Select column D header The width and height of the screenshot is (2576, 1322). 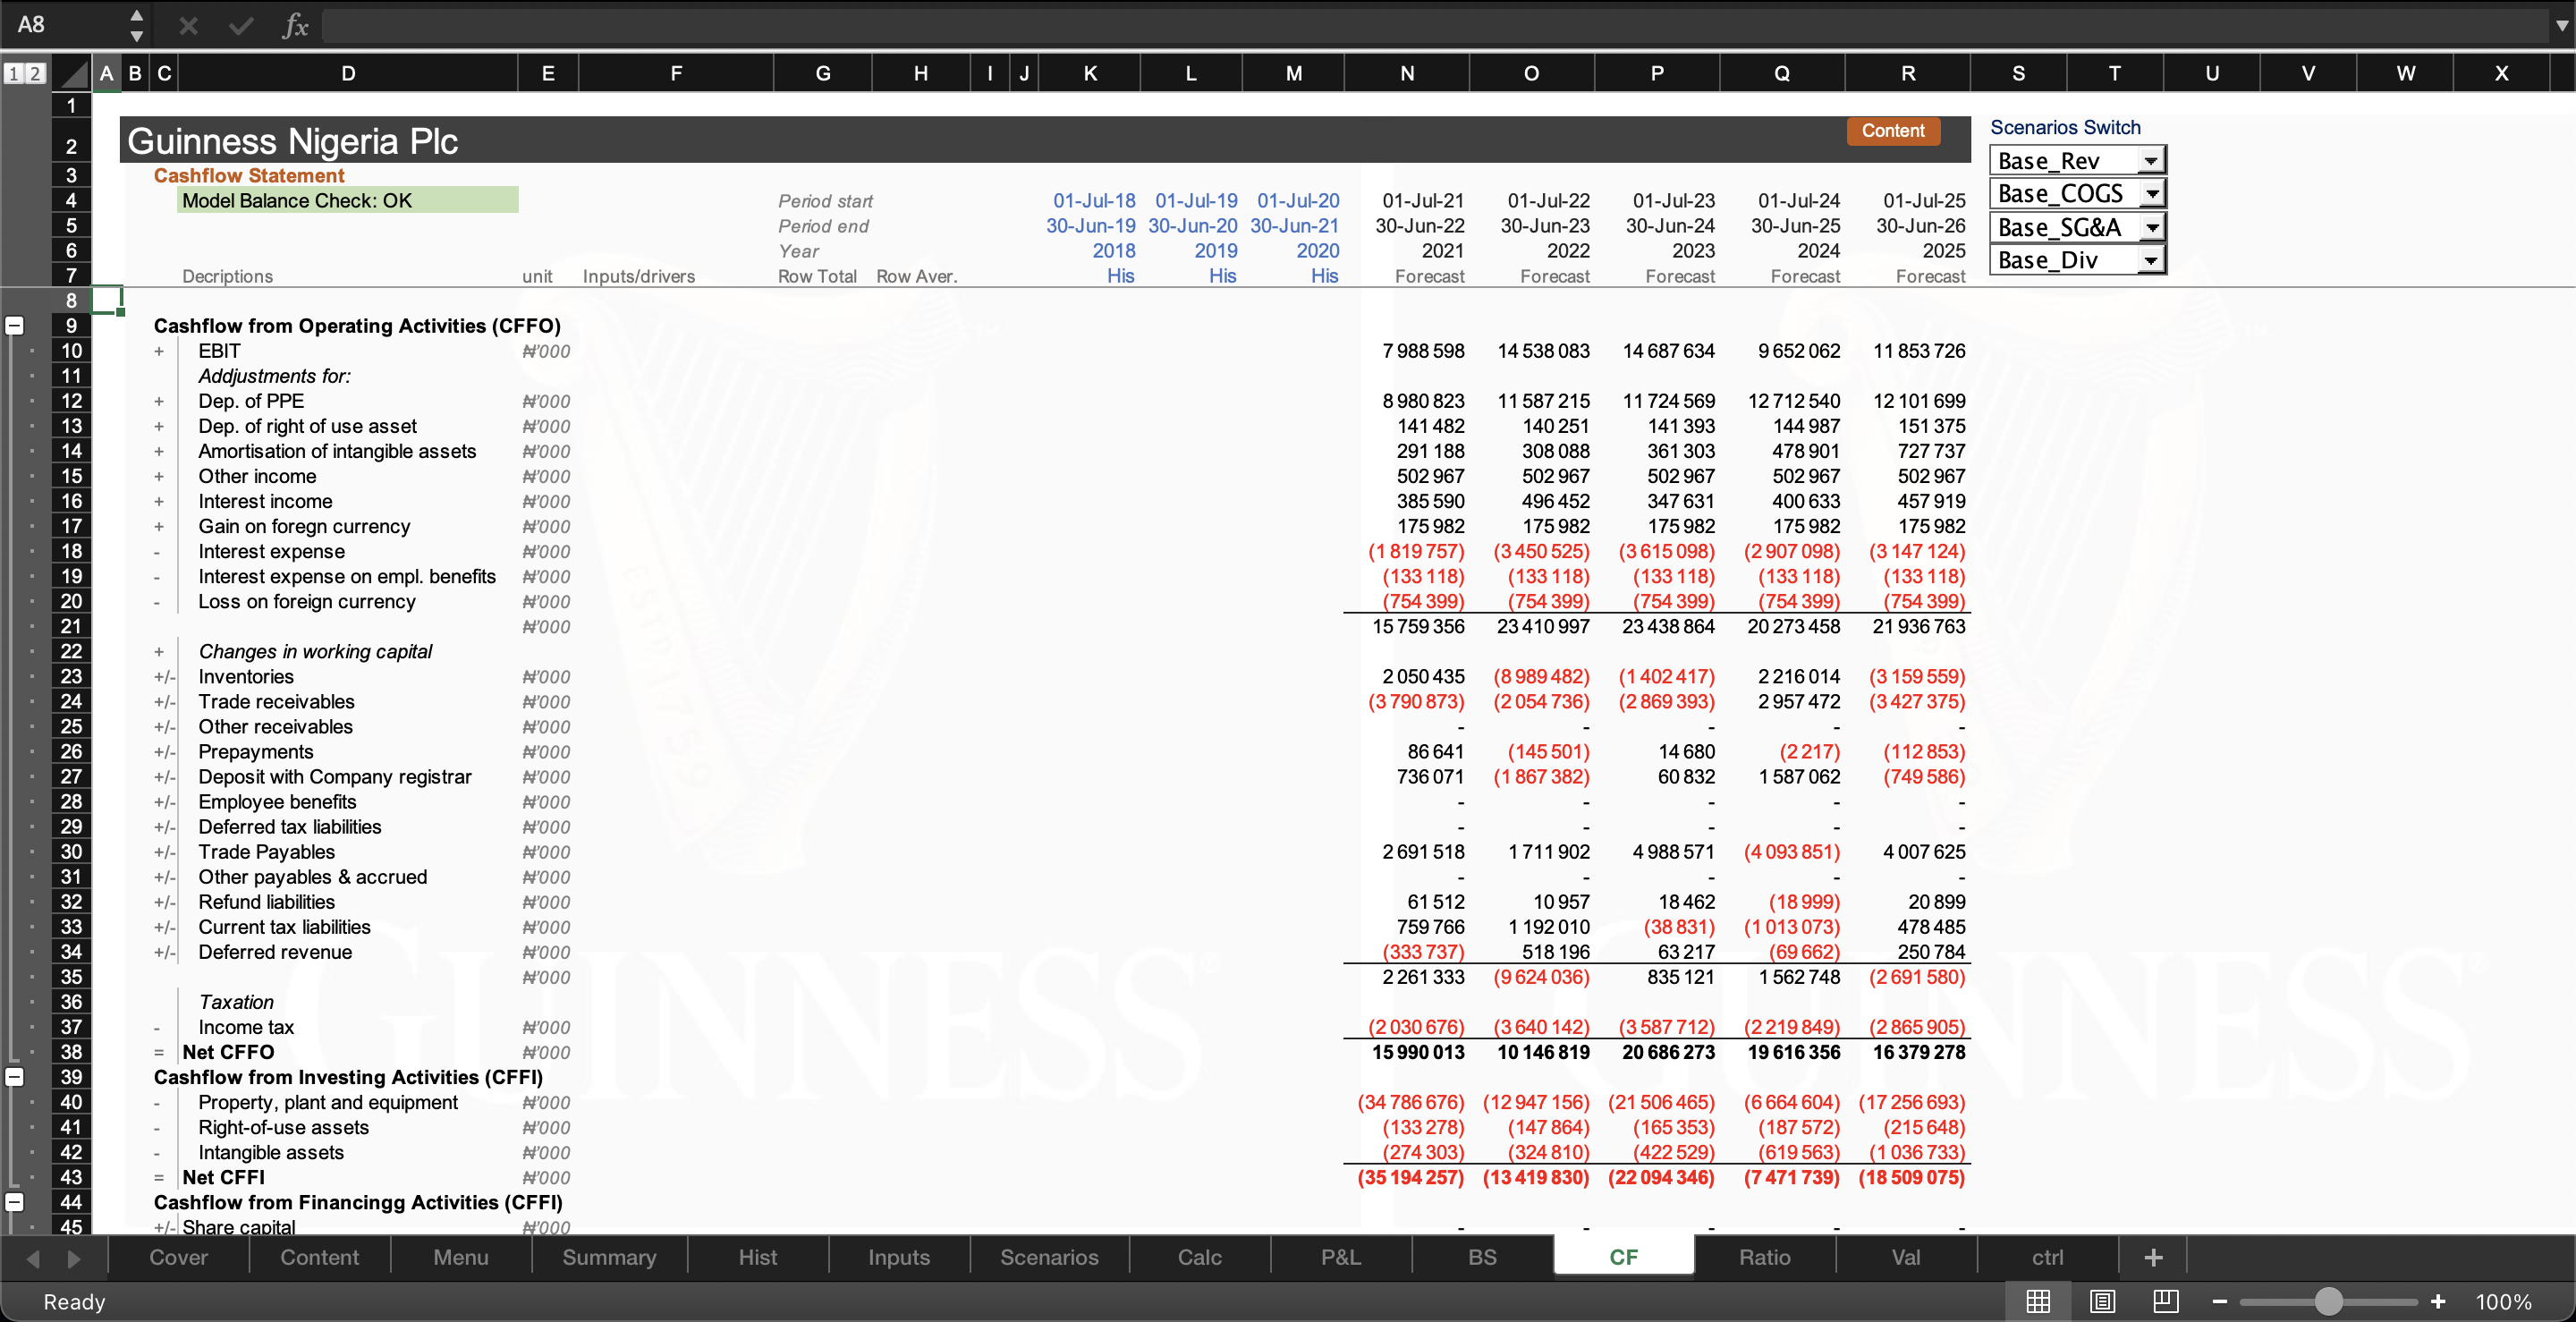point(348,73)
